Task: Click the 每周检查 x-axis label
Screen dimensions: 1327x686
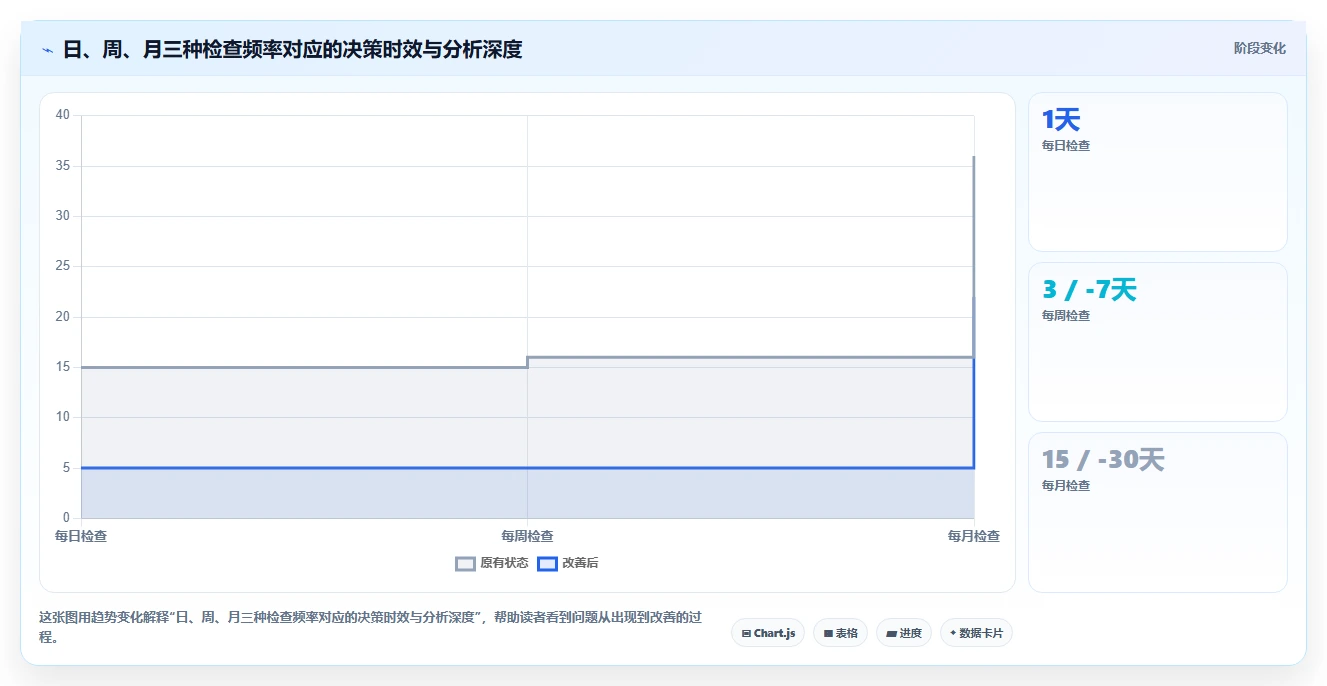Action: [x=527, y=536]
